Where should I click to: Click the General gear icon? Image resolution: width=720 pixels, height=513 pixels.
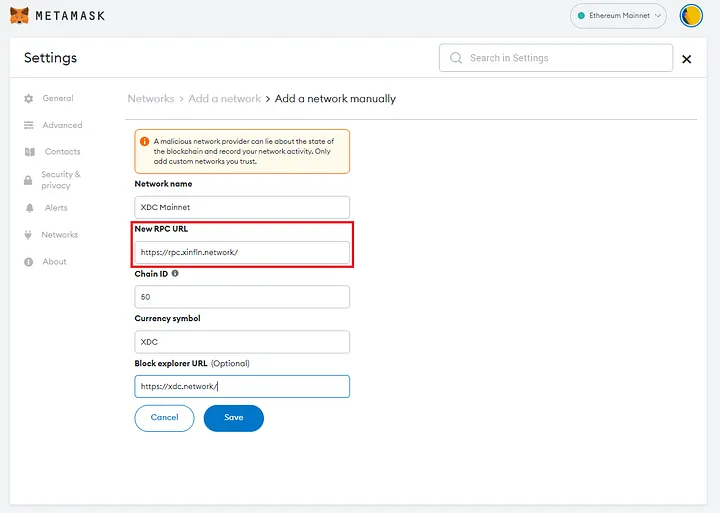click(x=29, y=99)
